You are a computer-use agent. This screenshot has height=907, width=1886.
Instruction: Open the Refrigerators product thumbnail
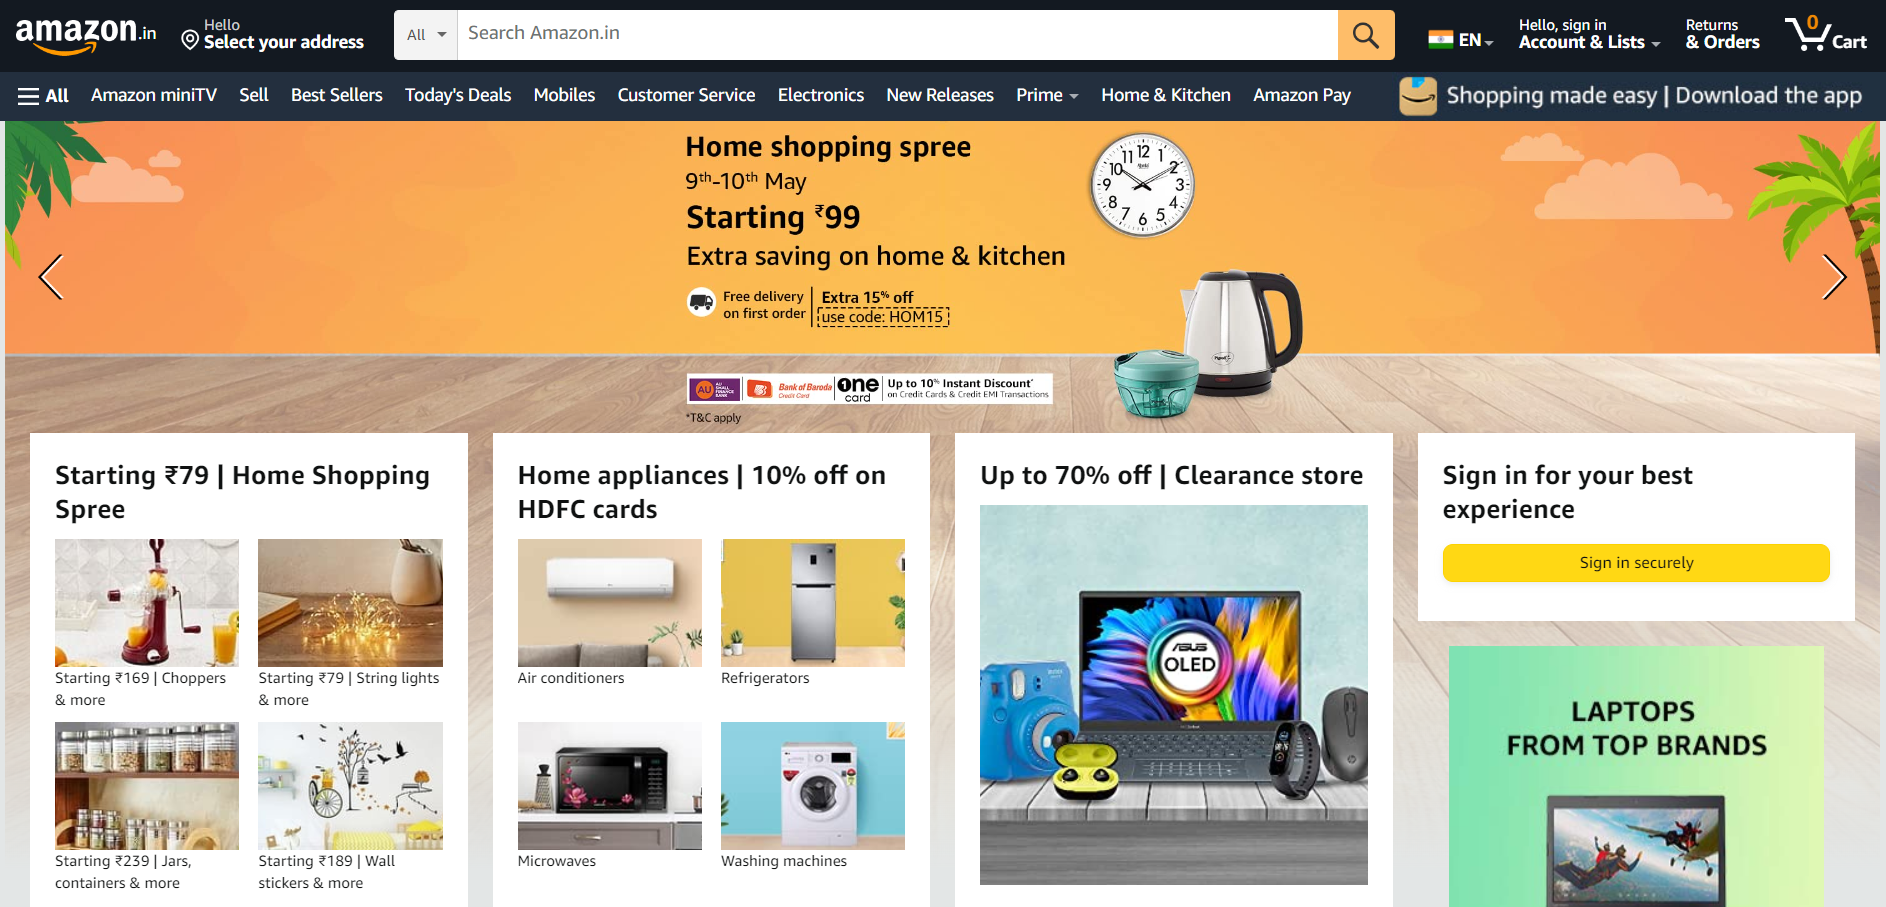813,603
